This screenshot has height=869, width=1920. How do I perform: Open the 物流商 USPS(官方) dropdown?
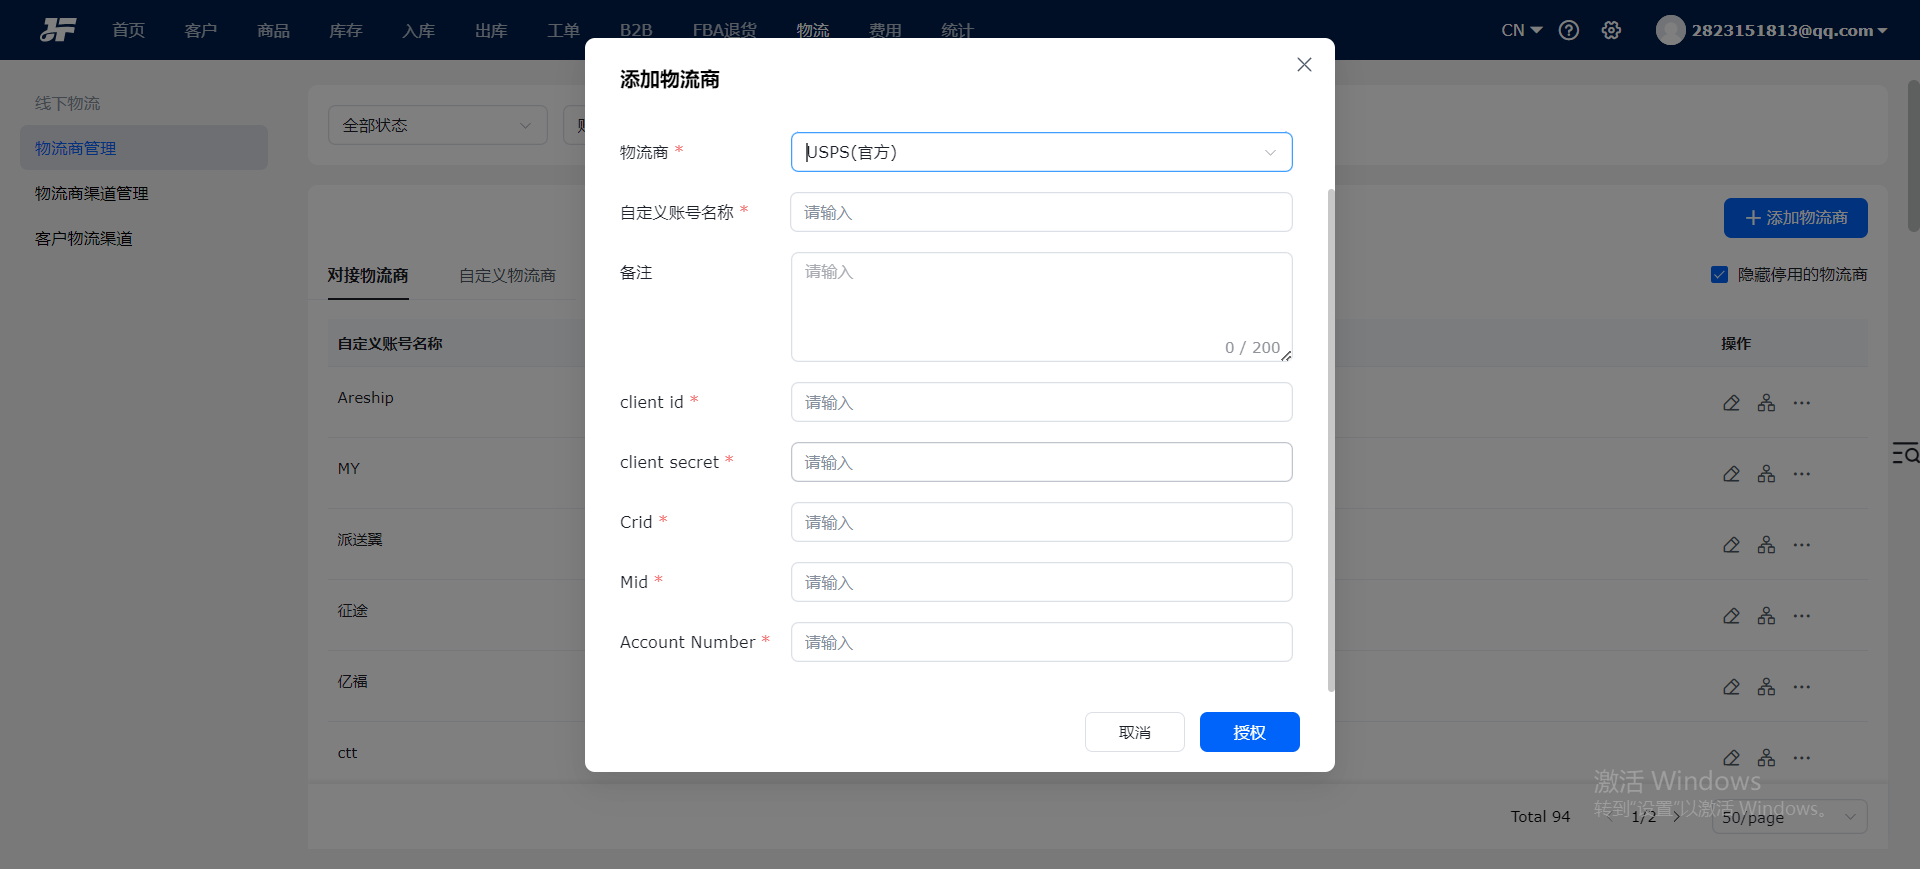1041,152
